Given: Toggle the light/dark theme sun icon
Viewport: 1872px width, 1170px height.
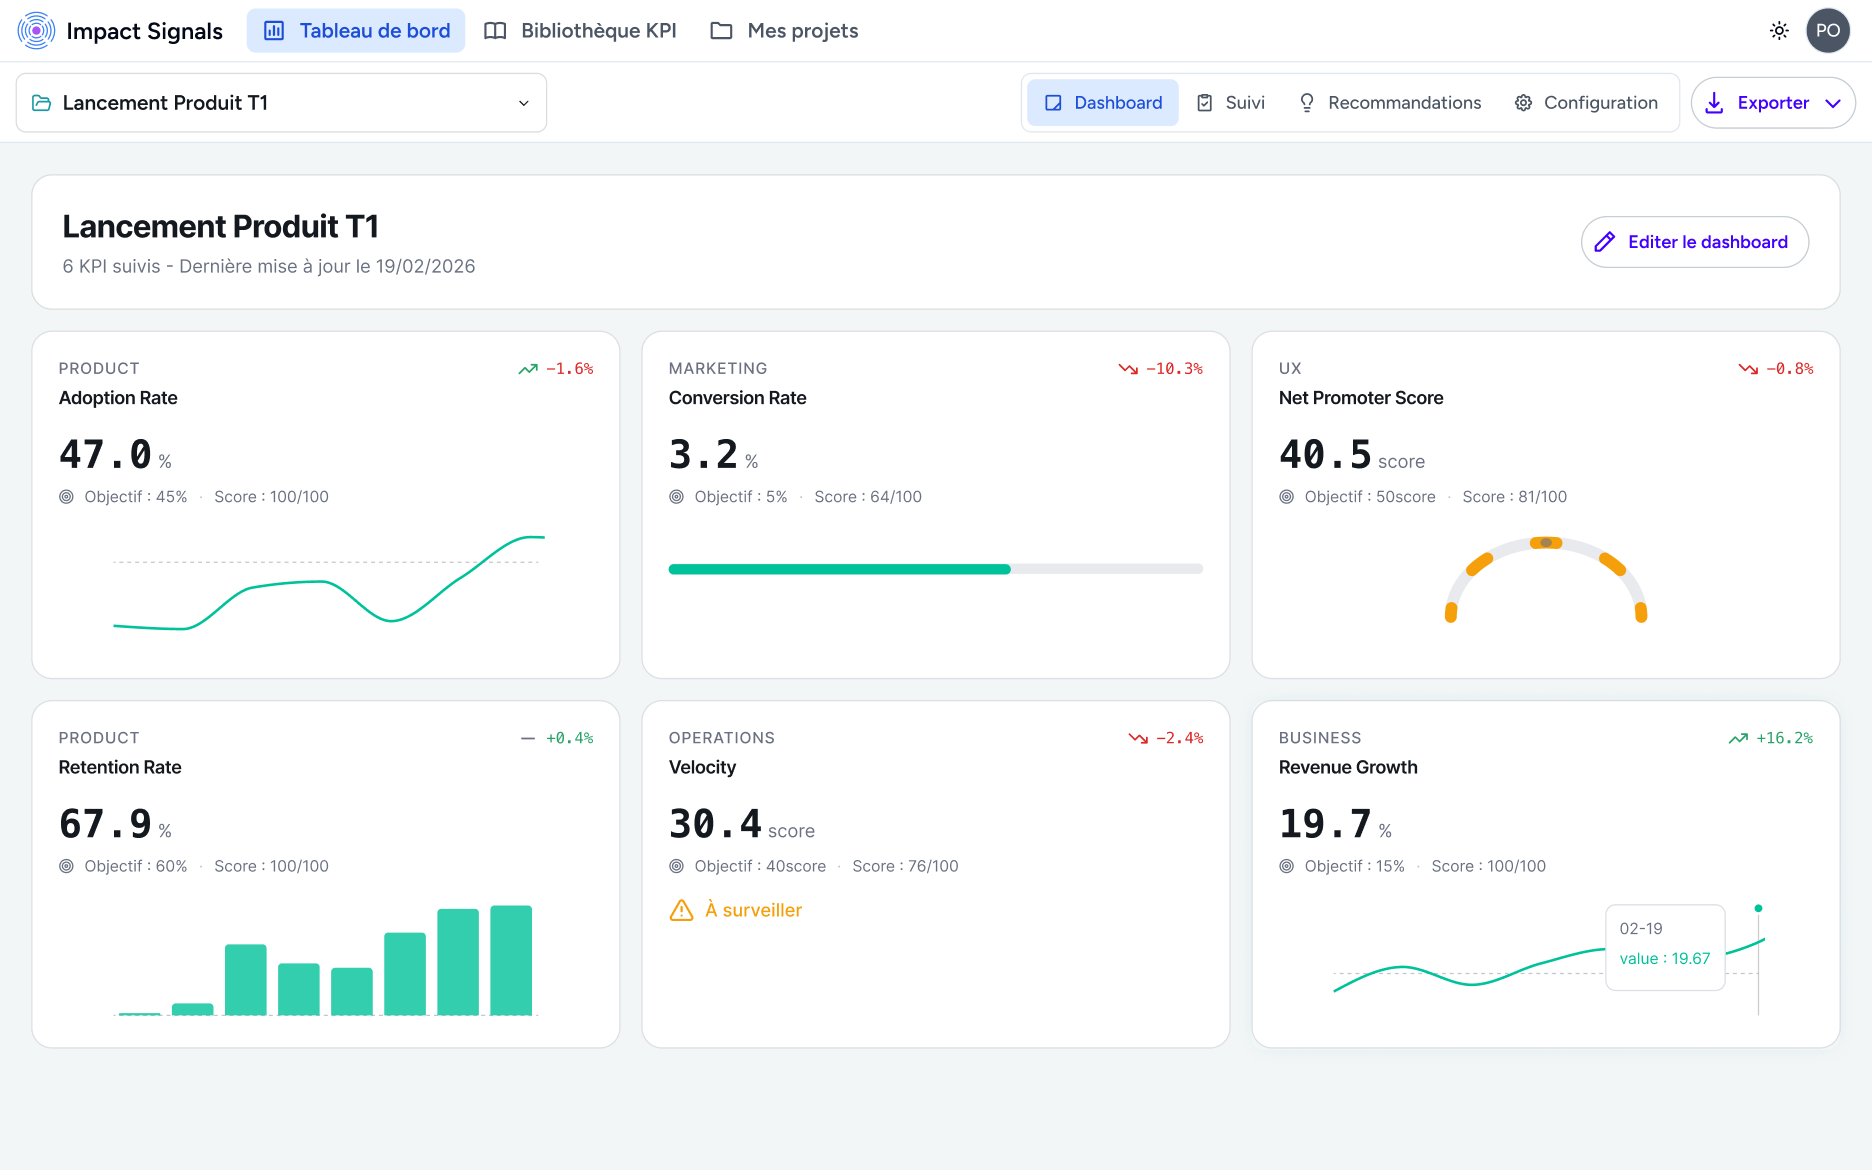Looking at the screenshot, I should (x=1779, y=30).
